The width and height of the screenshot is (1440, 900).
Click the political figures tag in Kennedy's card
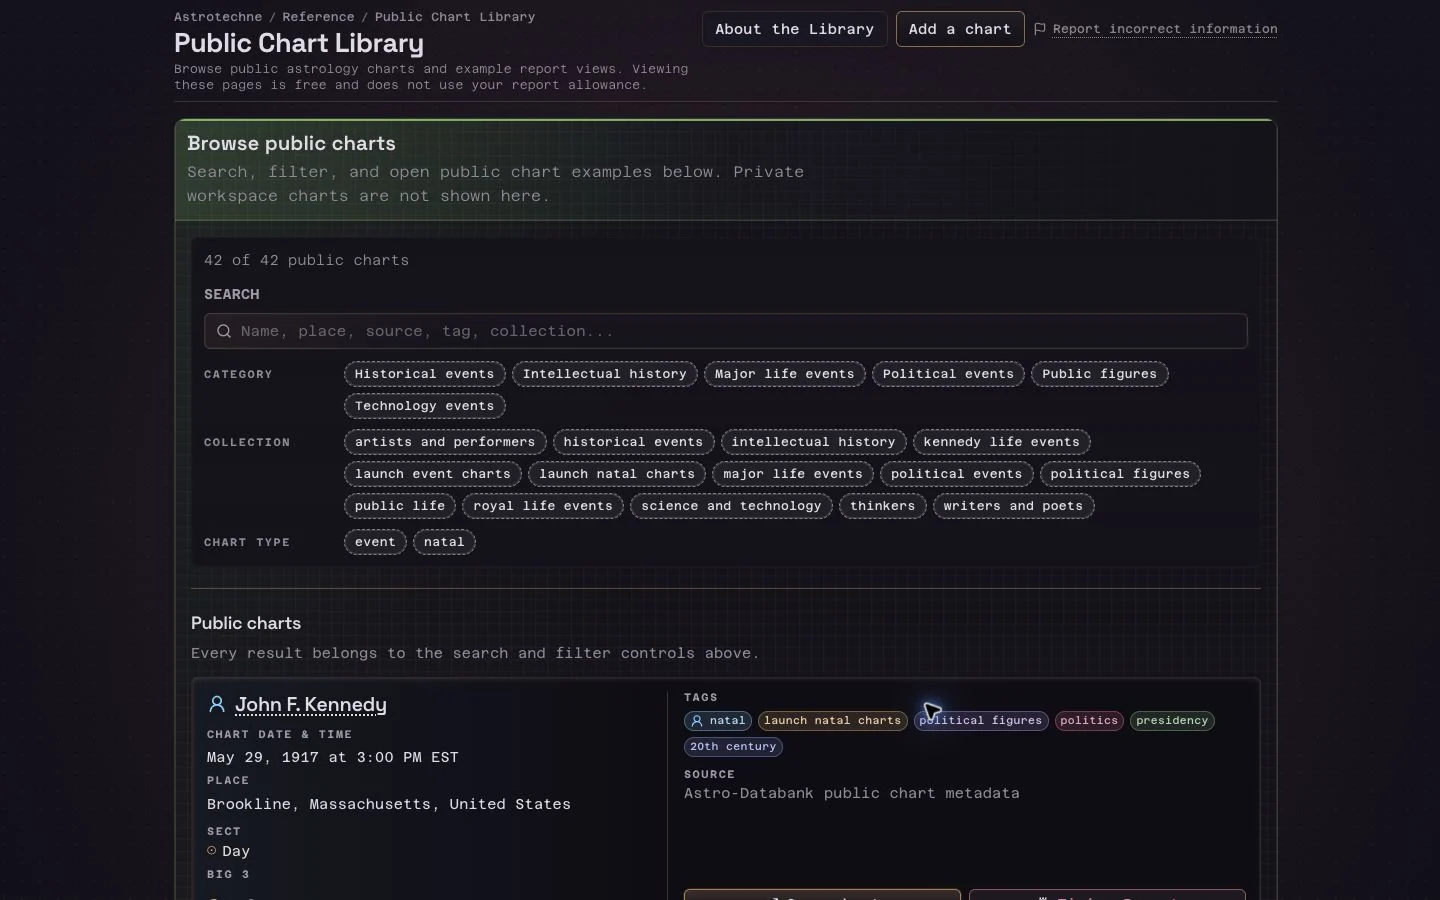pos(981,721)
